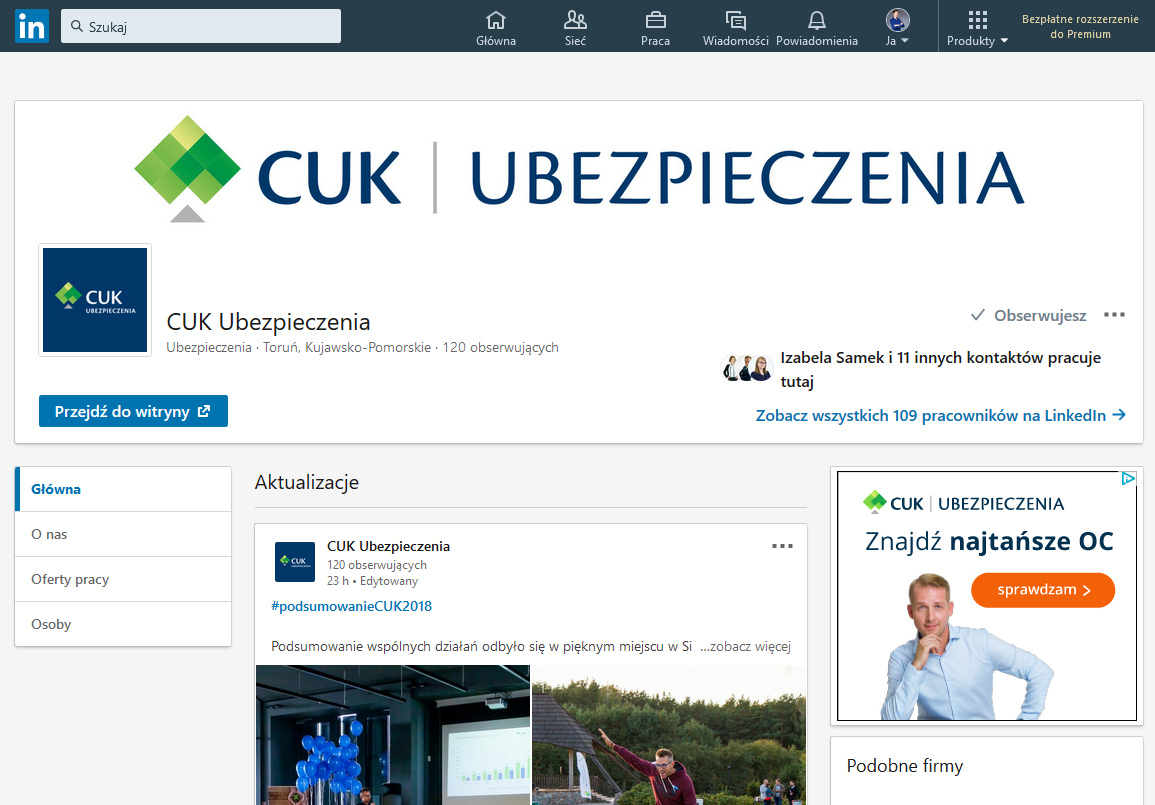1155x805 pixels.
Task: Select the O nas sidebar tab
Action: tap(123, 534)
